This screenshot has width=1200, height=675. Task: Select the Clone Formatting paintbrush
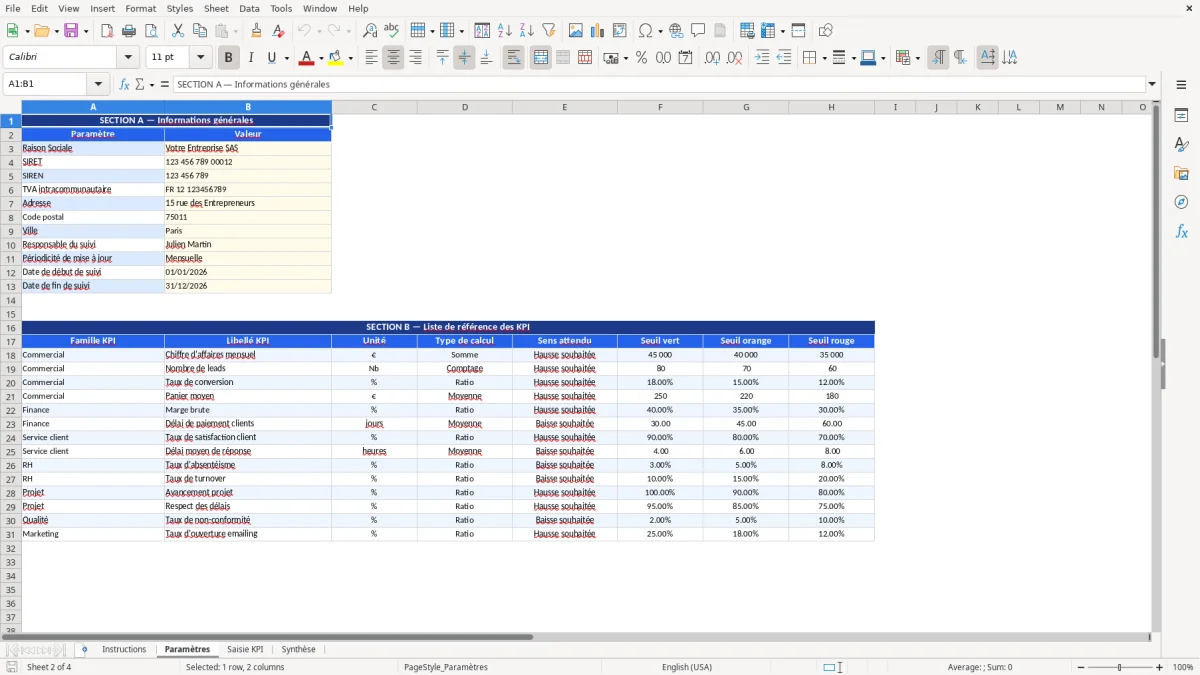(x=257, y=31)
